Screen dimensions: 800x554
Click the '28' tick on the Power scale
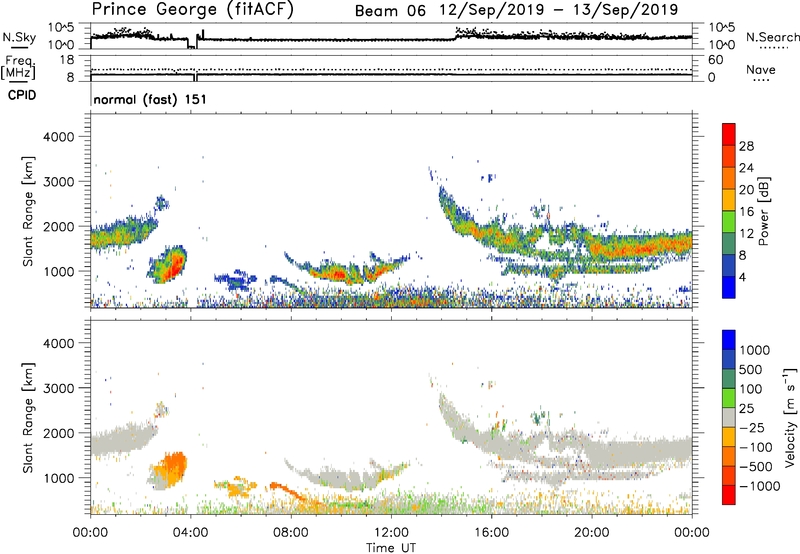pyautogui.click(x=746, y=146)
